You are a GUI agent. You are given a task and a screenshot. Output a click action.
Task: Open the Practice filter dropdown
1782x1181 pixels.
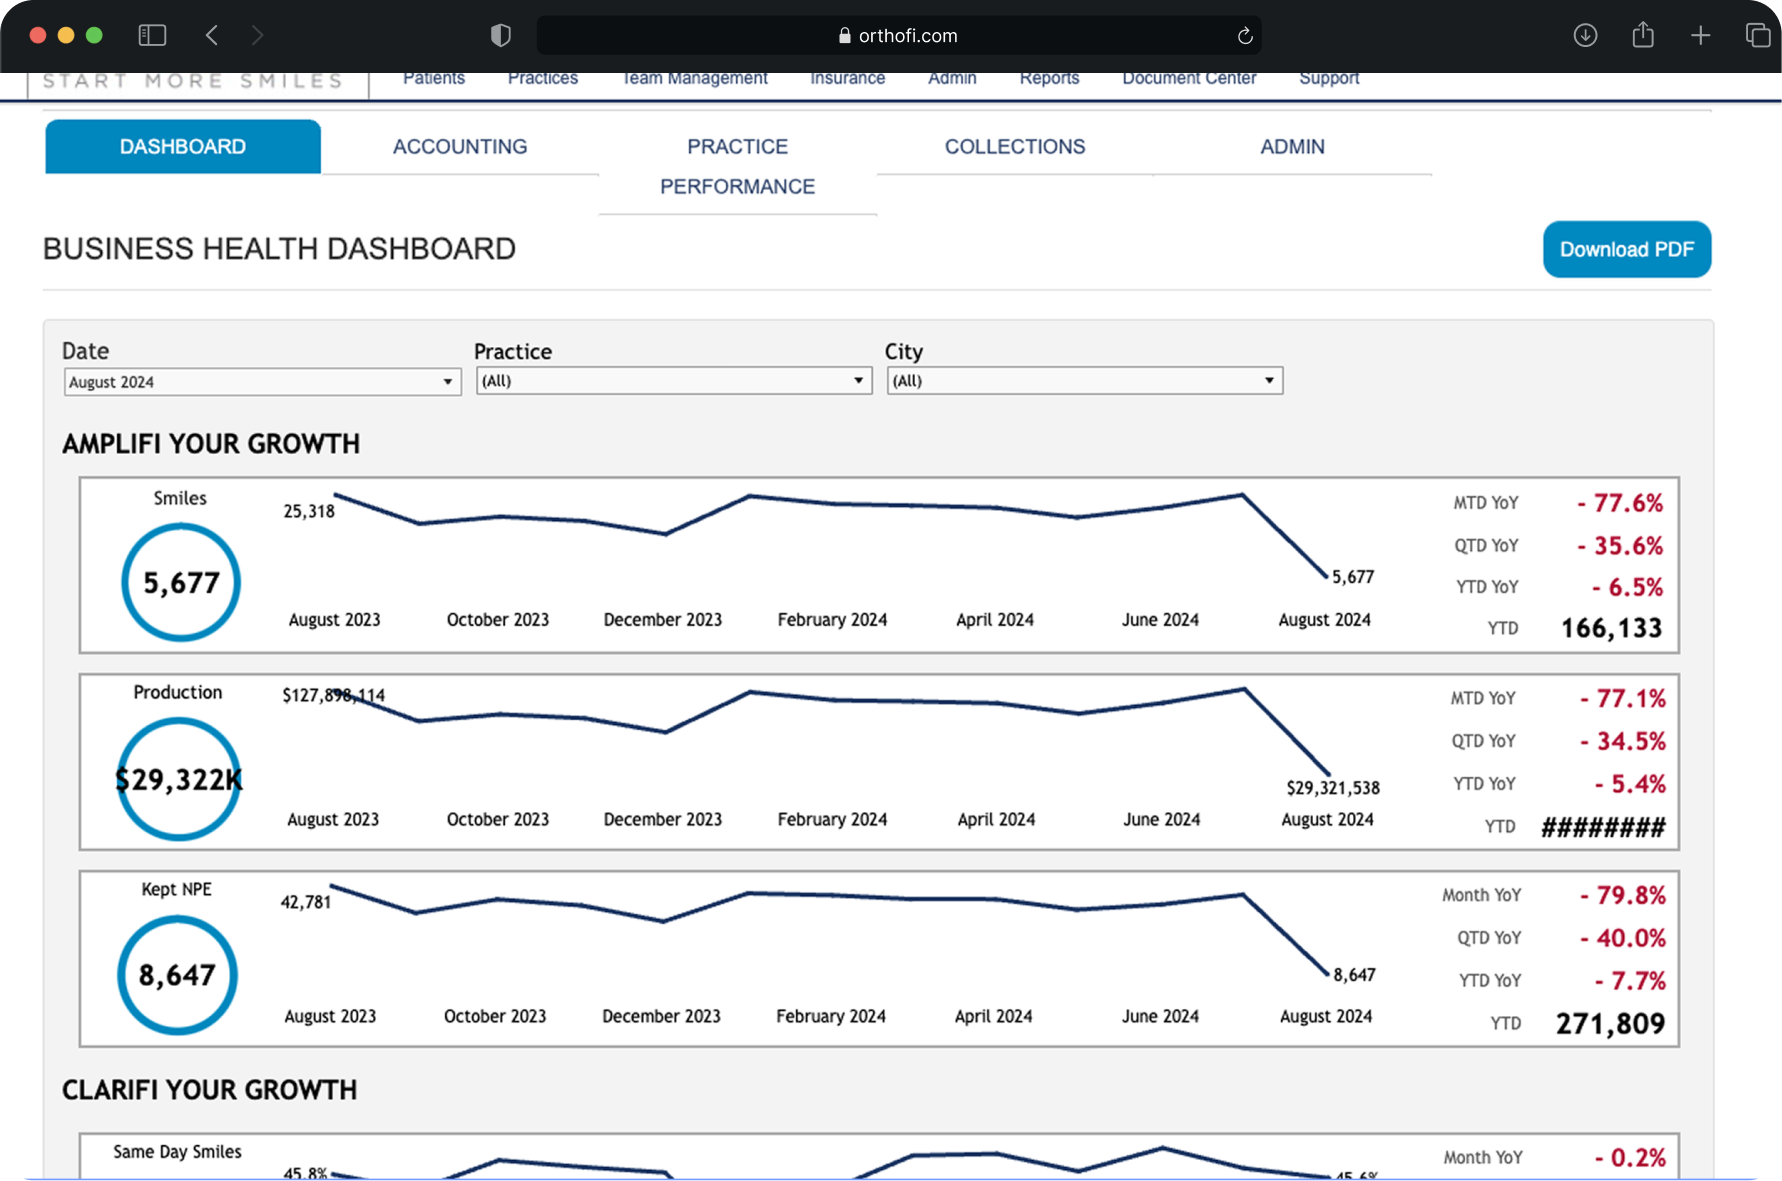674,381
